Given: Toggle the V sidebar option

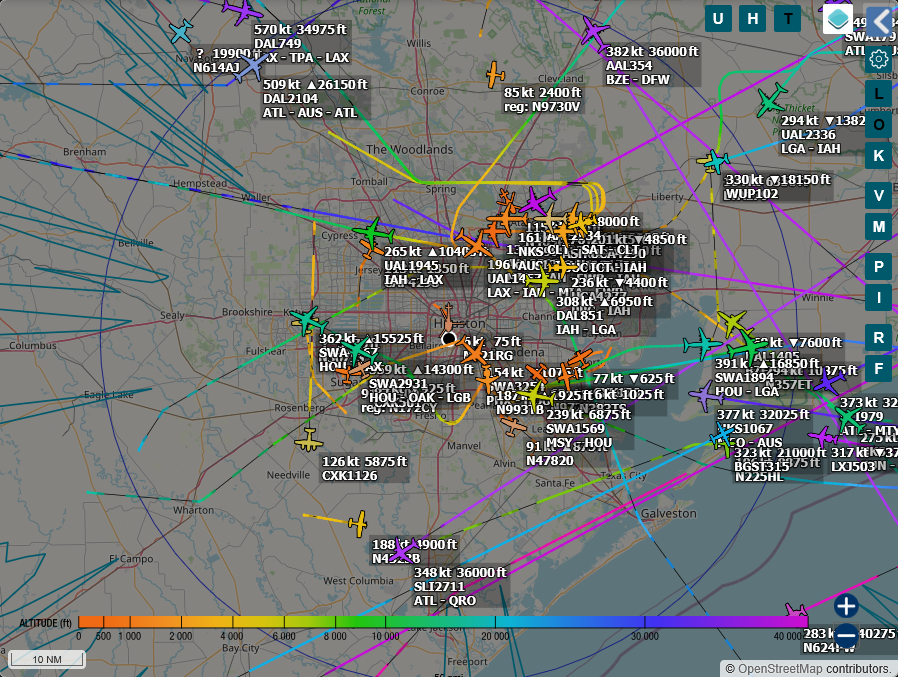Looking at the screenshot, I should 877,196.
